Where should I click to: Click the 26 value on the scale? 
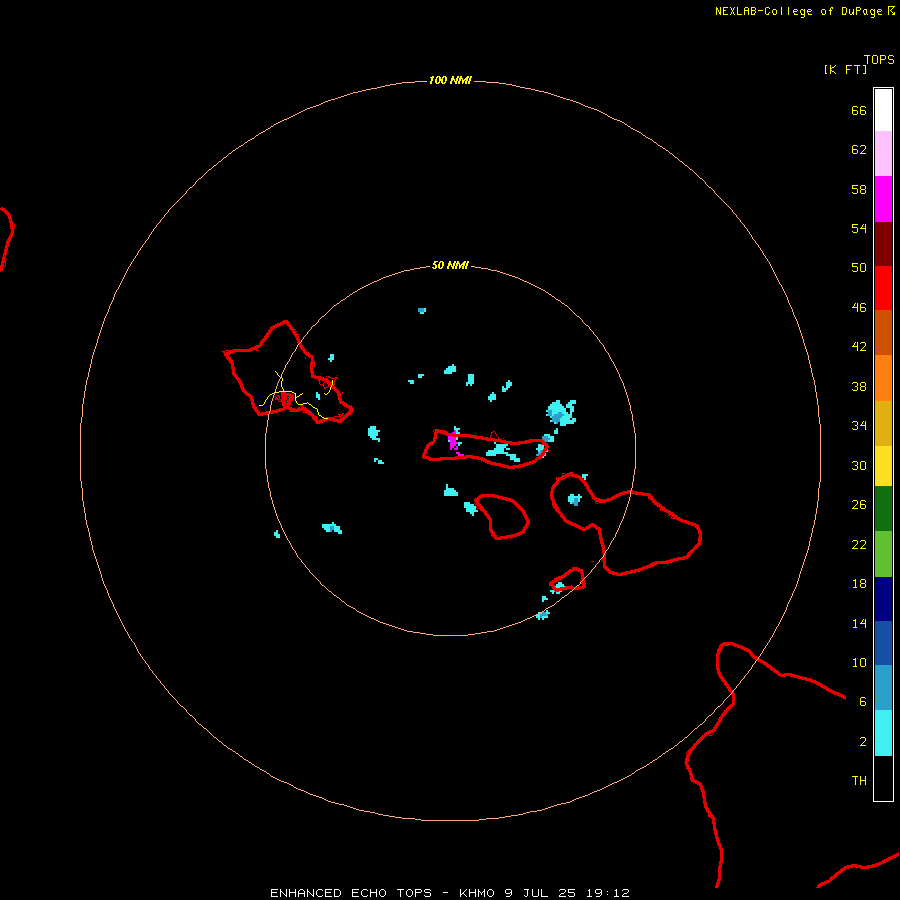coord(859,504)
